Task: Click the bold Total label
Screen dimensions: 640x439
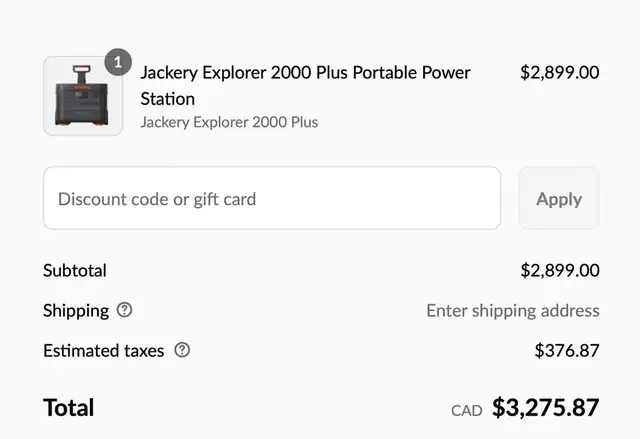Action: point(69,408)
